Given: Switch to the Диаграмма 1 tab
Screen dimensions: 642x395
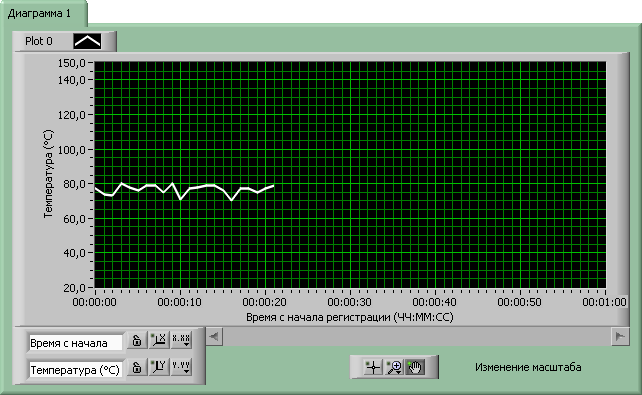Looking at the screenshot, I should point(40,14).
